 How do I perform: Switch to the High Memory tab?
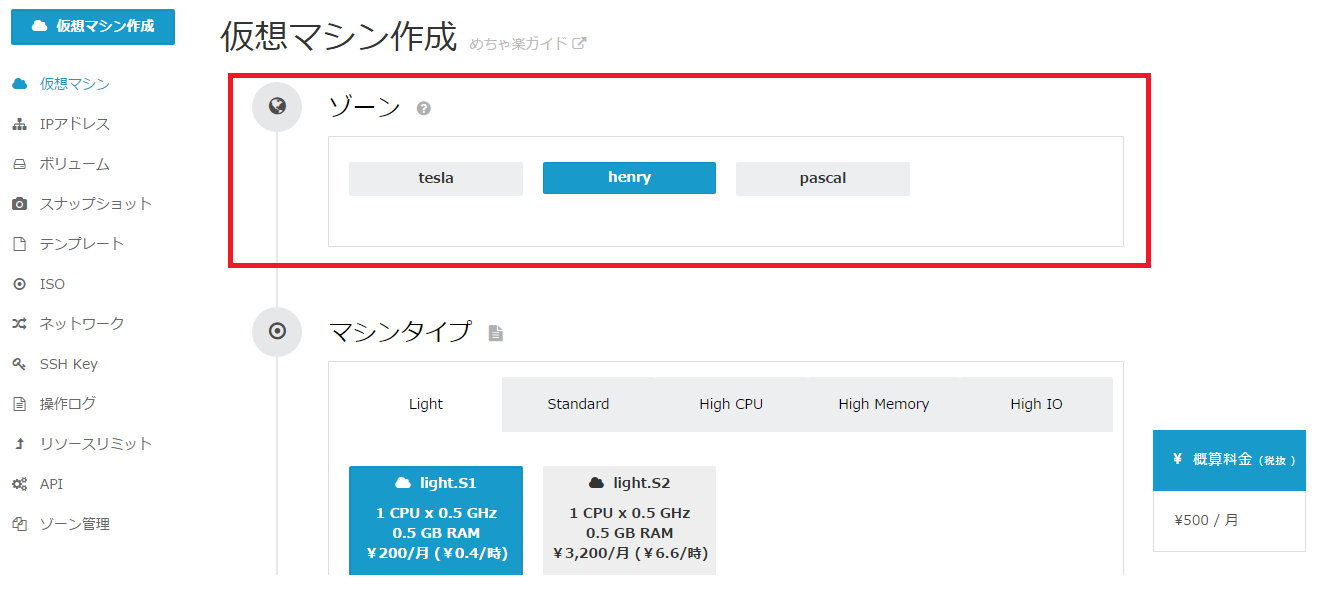pyautogui.click(x=883, y=404)
